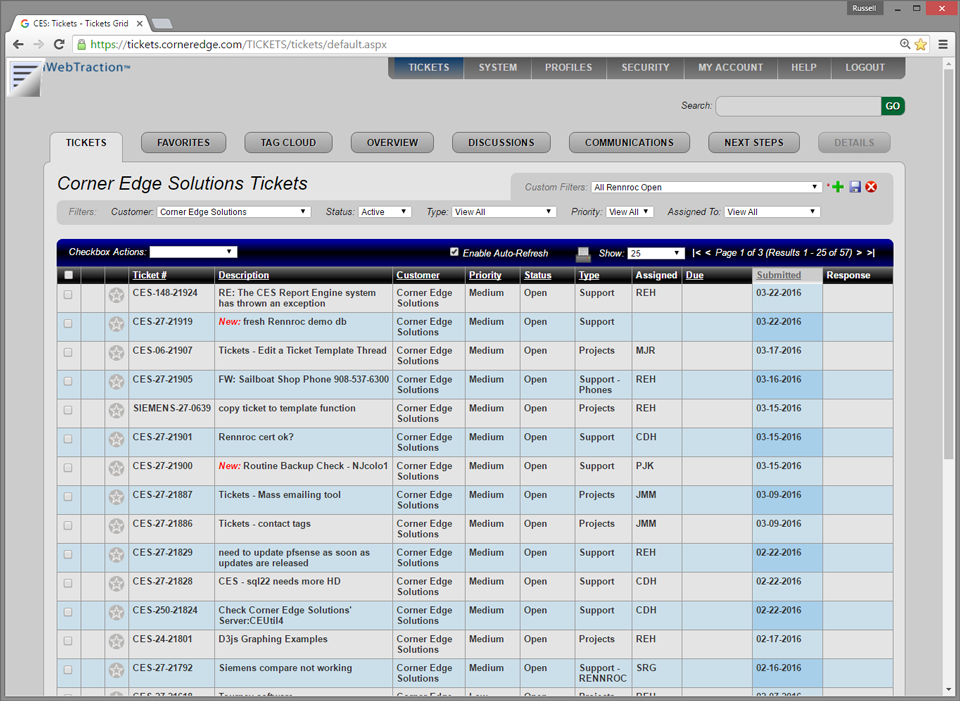Check the CES-27-21905 row checkbox
This screenshot has height=701, width=960.
click(x=68, y=381)
